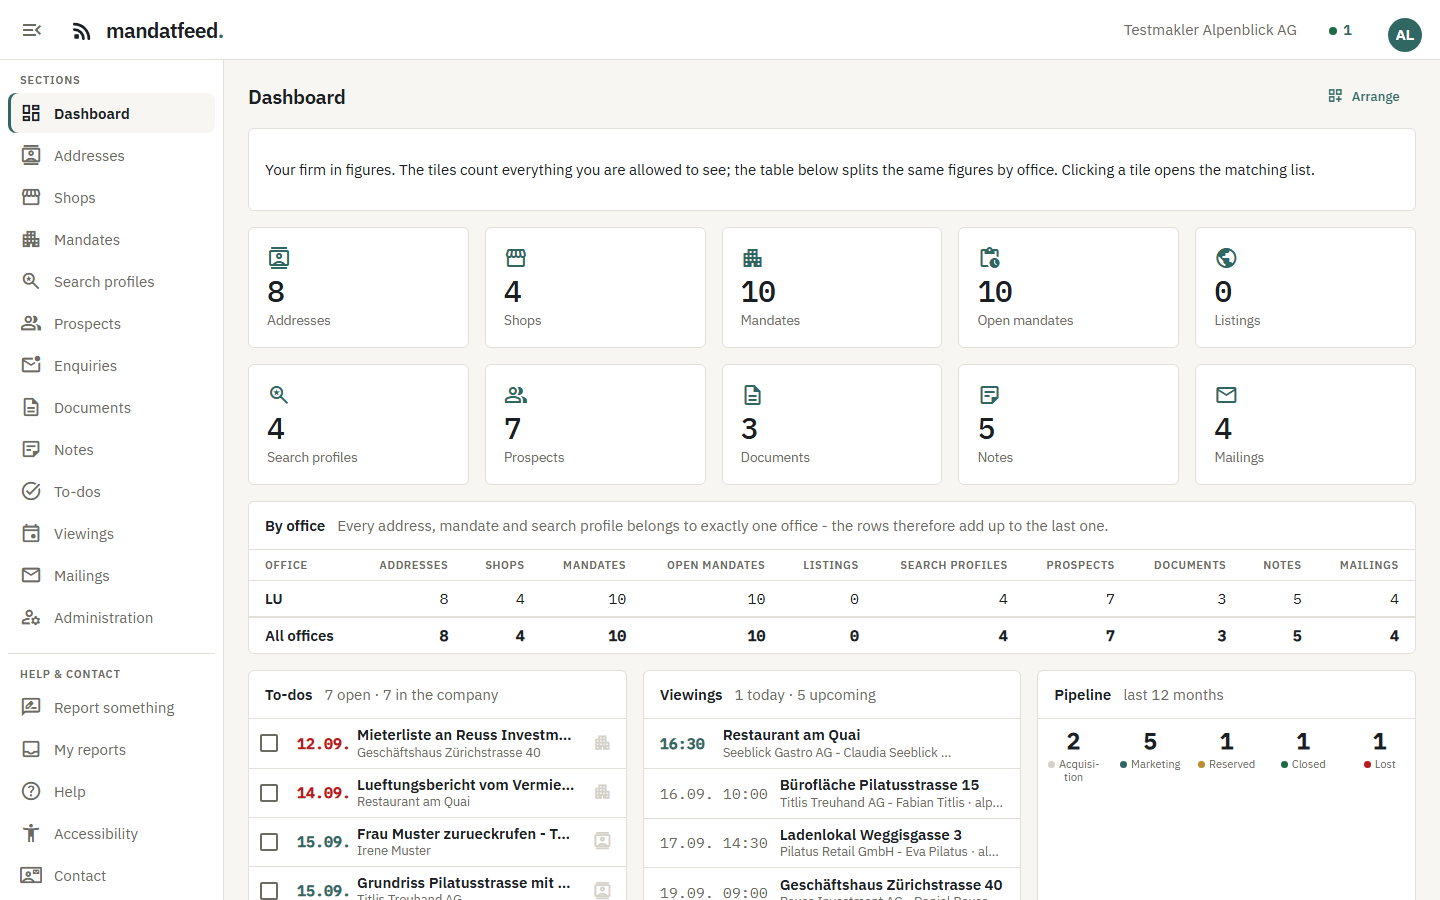The height and width of the screenshot is (900, 1440).
Task: Open Documents in the sidebar
Action: point(111,407)
